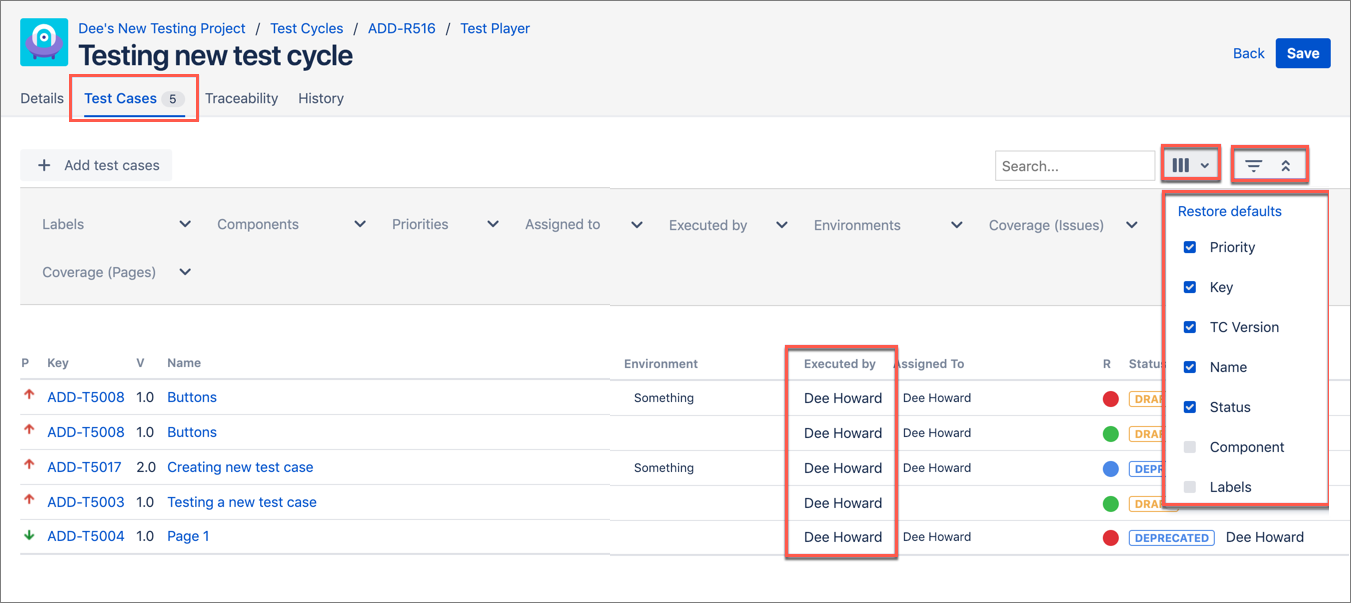Click the plus icon beside Add test cases
Screen dimensions: 1351x603
(44, 165)
